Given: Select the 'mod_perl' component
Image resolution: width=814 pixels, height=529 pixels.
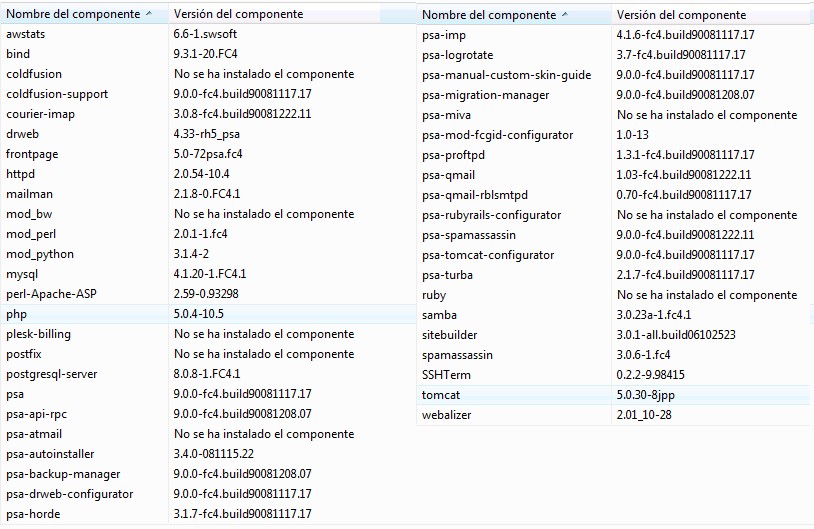Looking at the screenshot, I should coord(31,234).
